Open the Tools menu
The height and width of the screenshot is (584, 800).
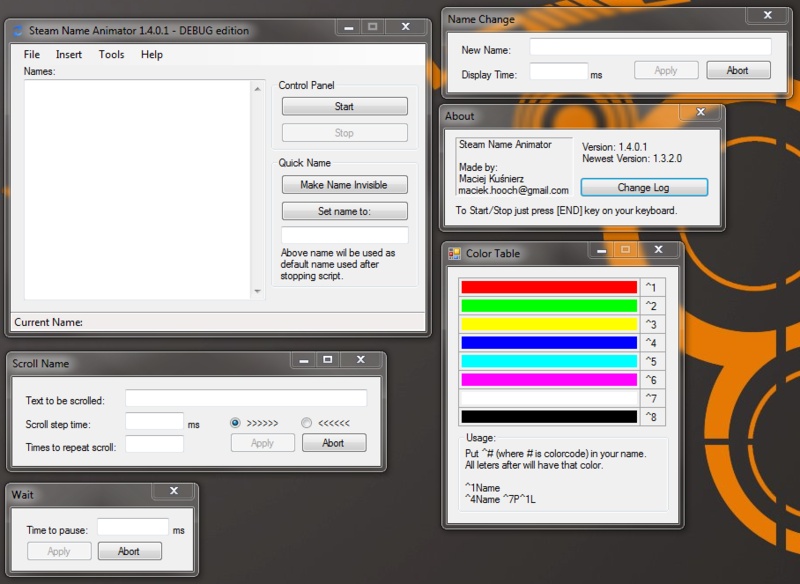pos(111,55)
